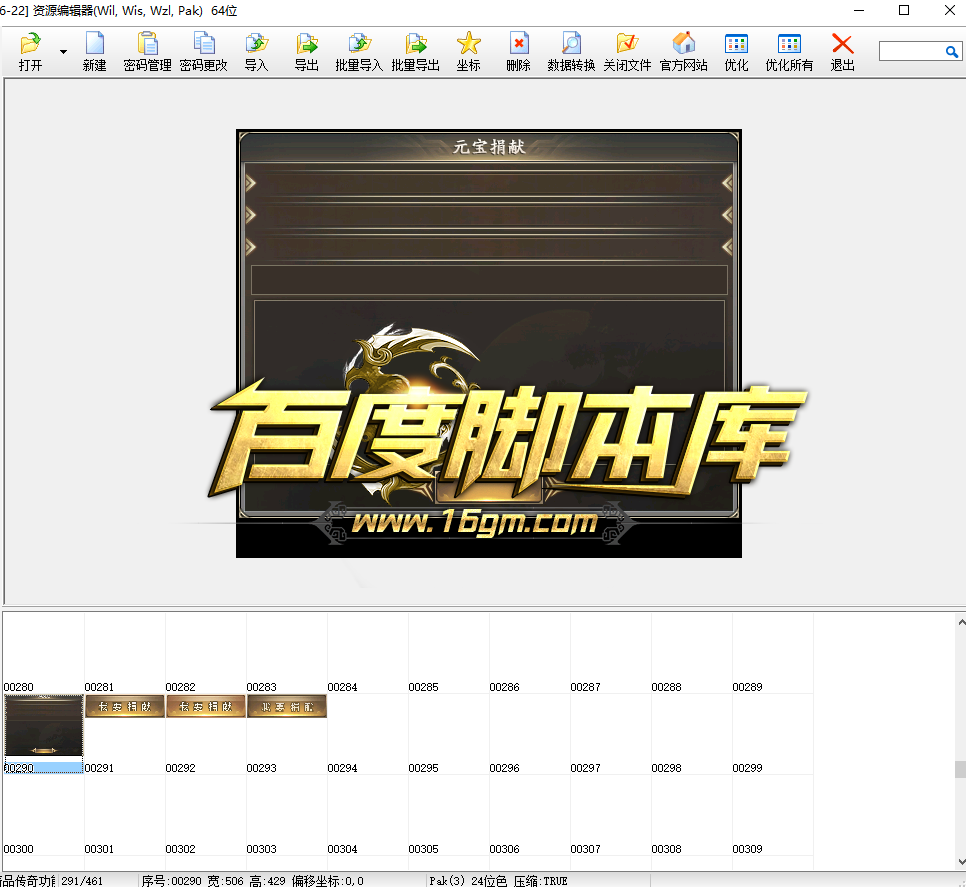The image size is (966, 887).
Task: Select thumbnail 00292 gold button image
Action: 206,707
